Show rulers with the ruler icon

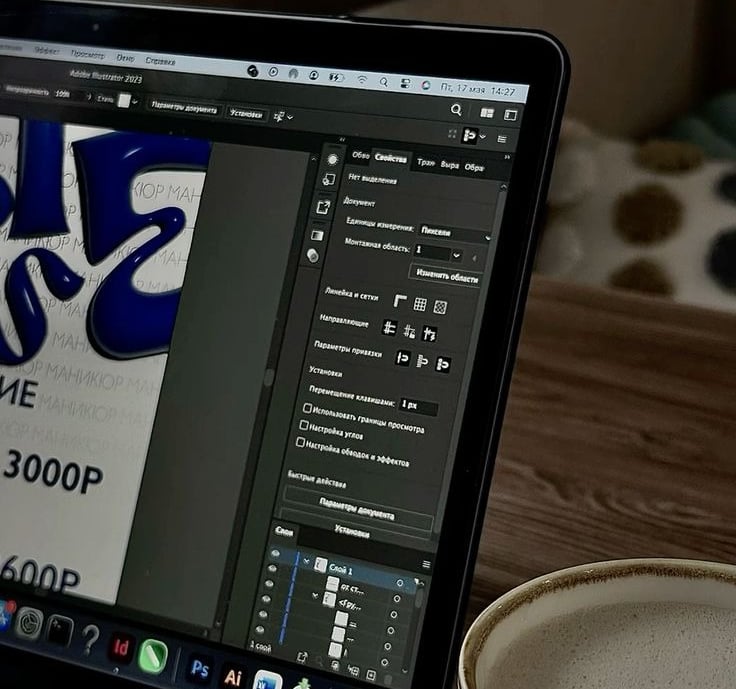click(x=399, y=300)
